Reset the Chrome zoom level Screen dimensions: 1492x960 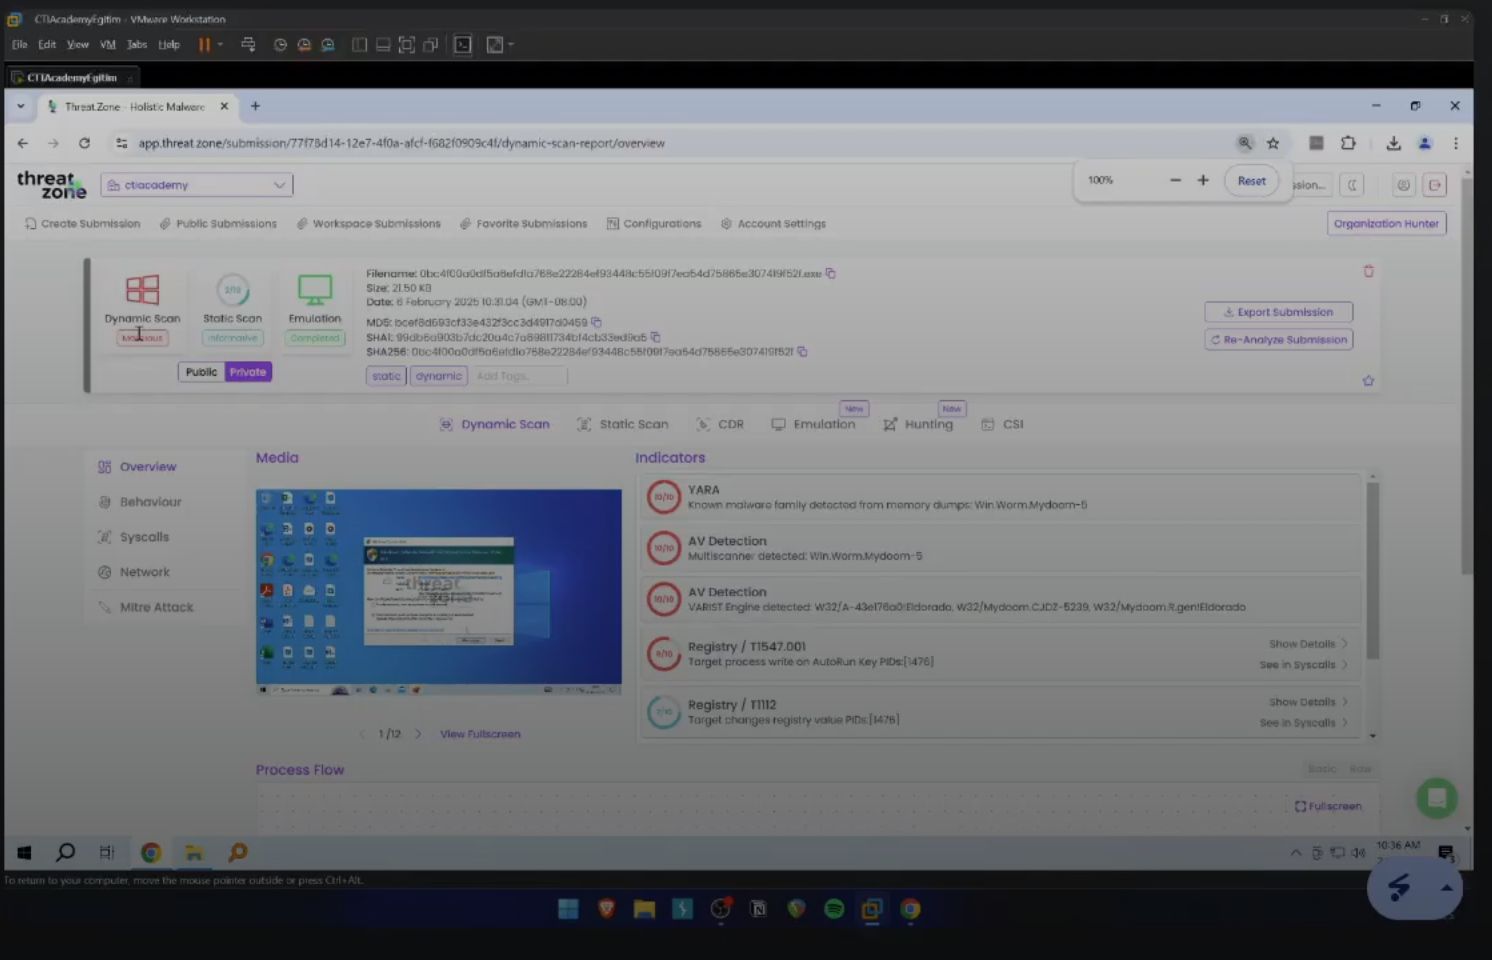pos(1251,181)
